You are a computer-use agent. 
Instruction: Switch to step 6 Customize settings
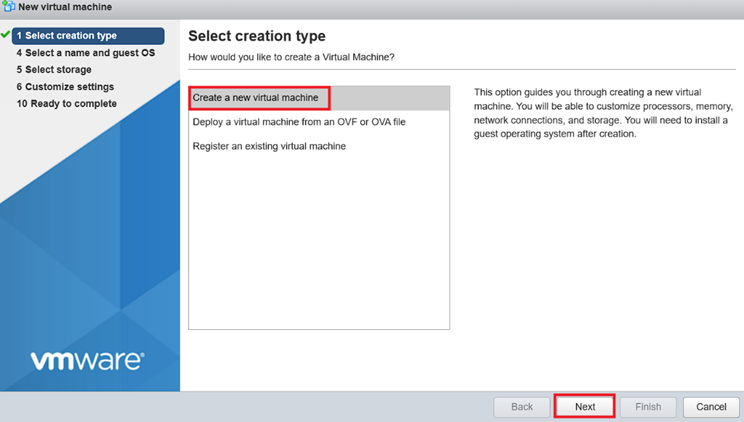[65, 87]
